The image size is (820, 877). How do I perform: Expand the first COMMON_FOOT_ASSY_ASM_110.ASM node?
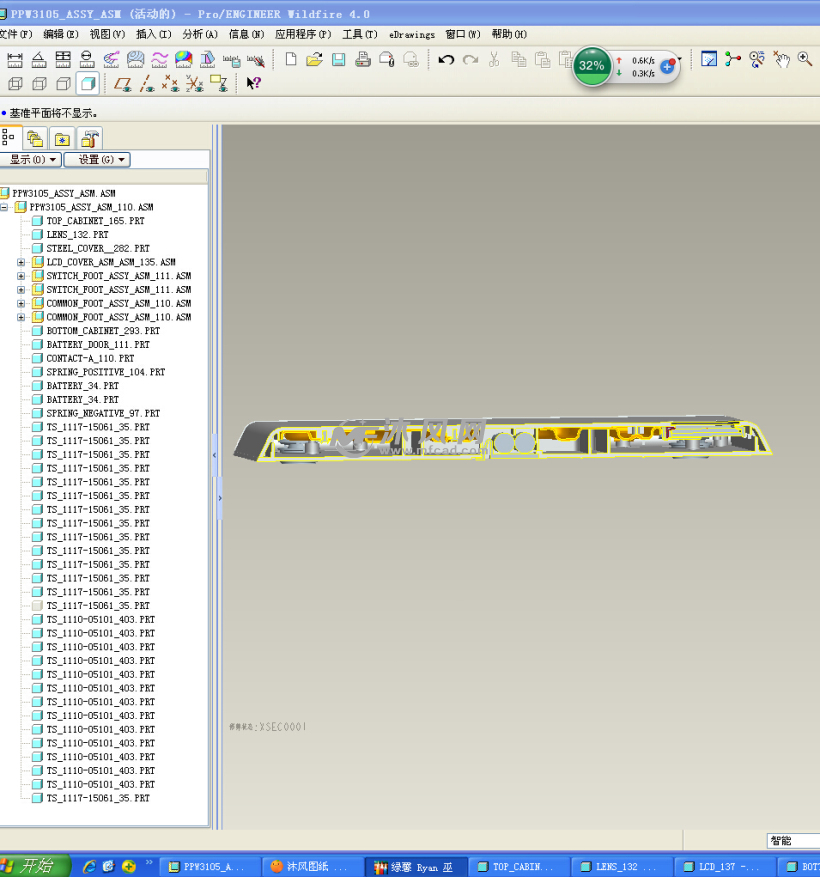click(21, 304)
